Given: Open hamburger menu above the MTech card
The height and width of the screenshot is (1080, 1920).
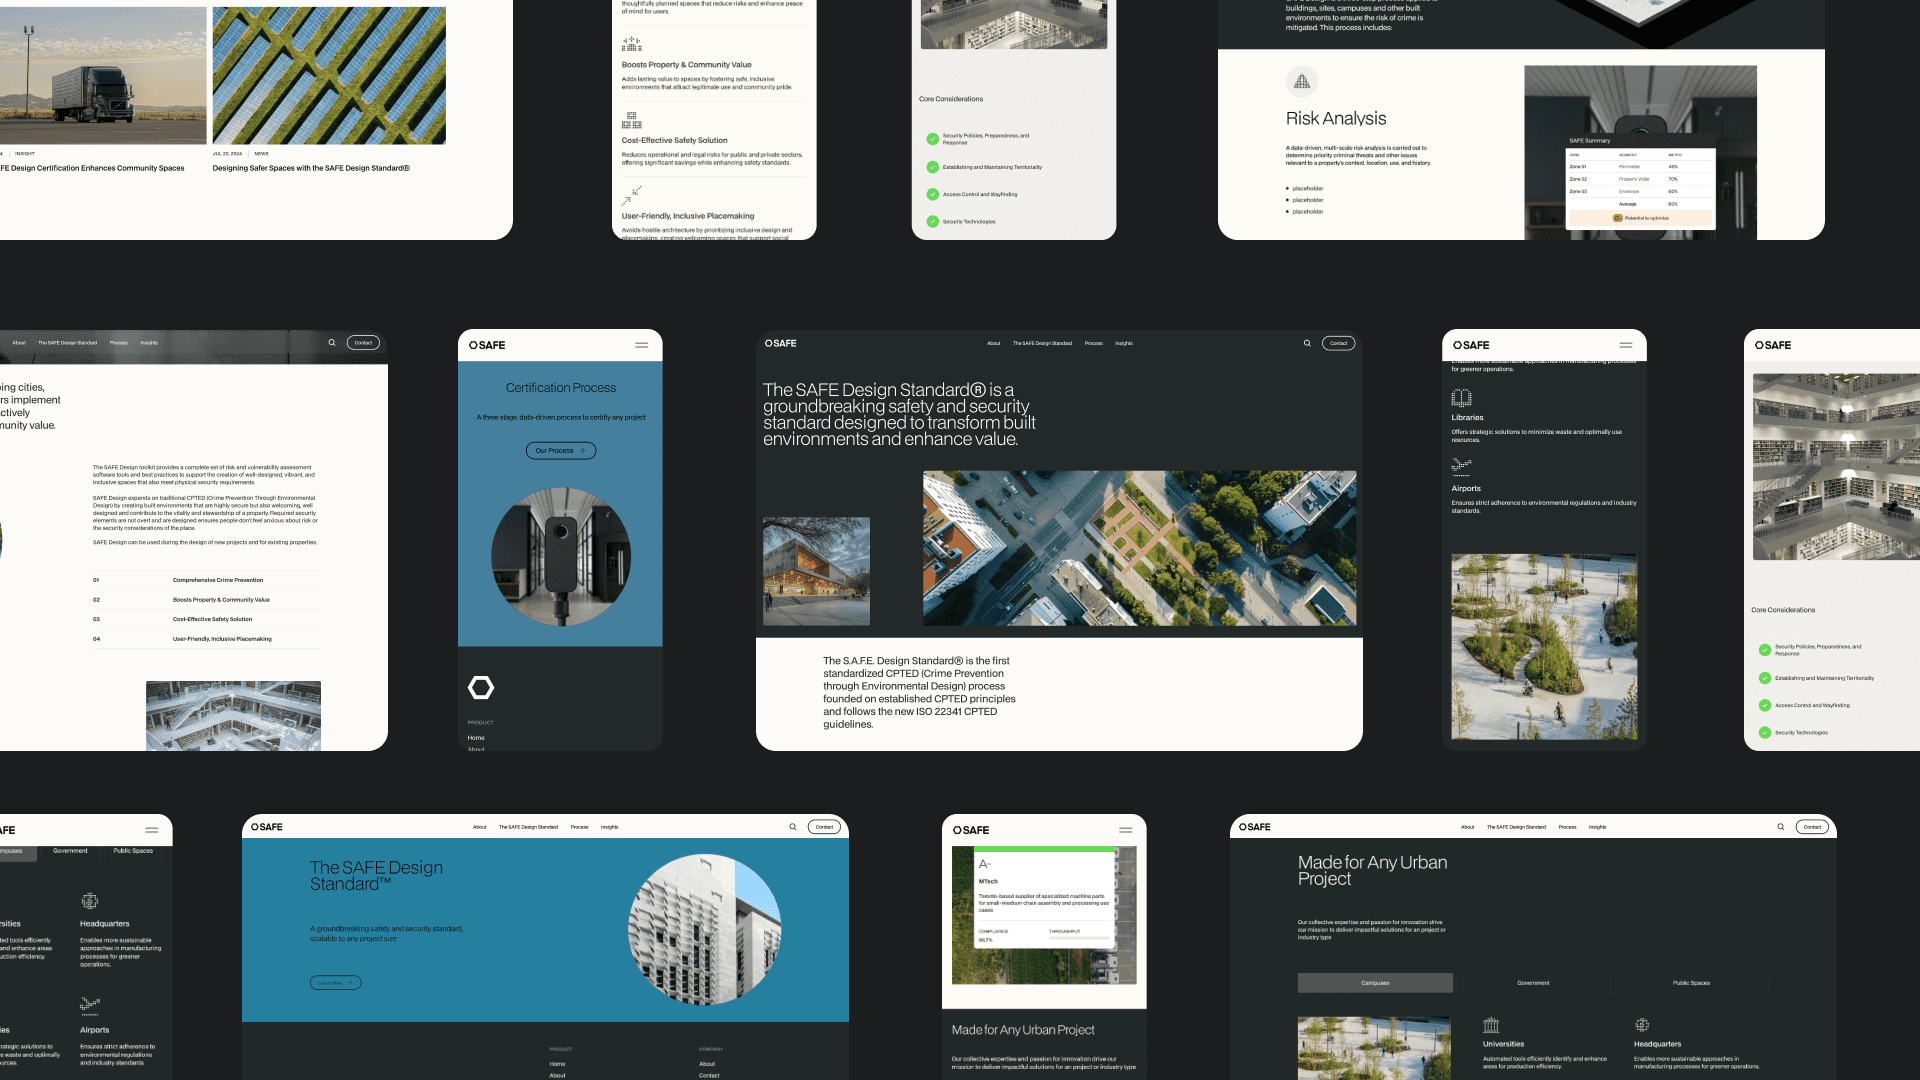Looking at the screenshot, I should pyautogui.click(x=1125, y=830).
